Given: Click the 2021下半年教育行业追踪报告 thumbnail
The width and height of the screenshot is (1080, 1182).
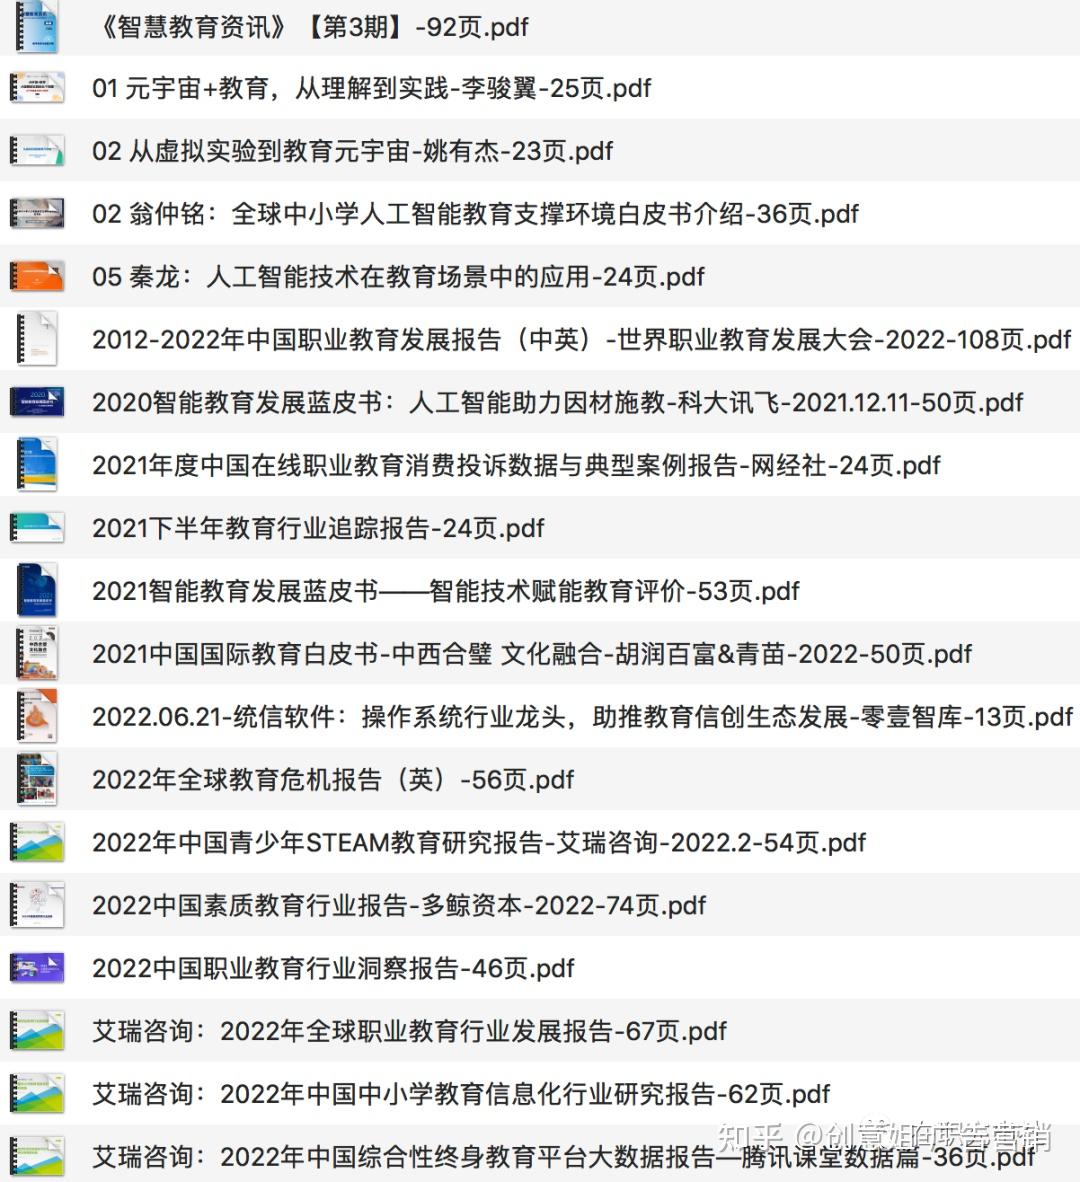Looking at the screenshot, I should [x=37, y=528].
